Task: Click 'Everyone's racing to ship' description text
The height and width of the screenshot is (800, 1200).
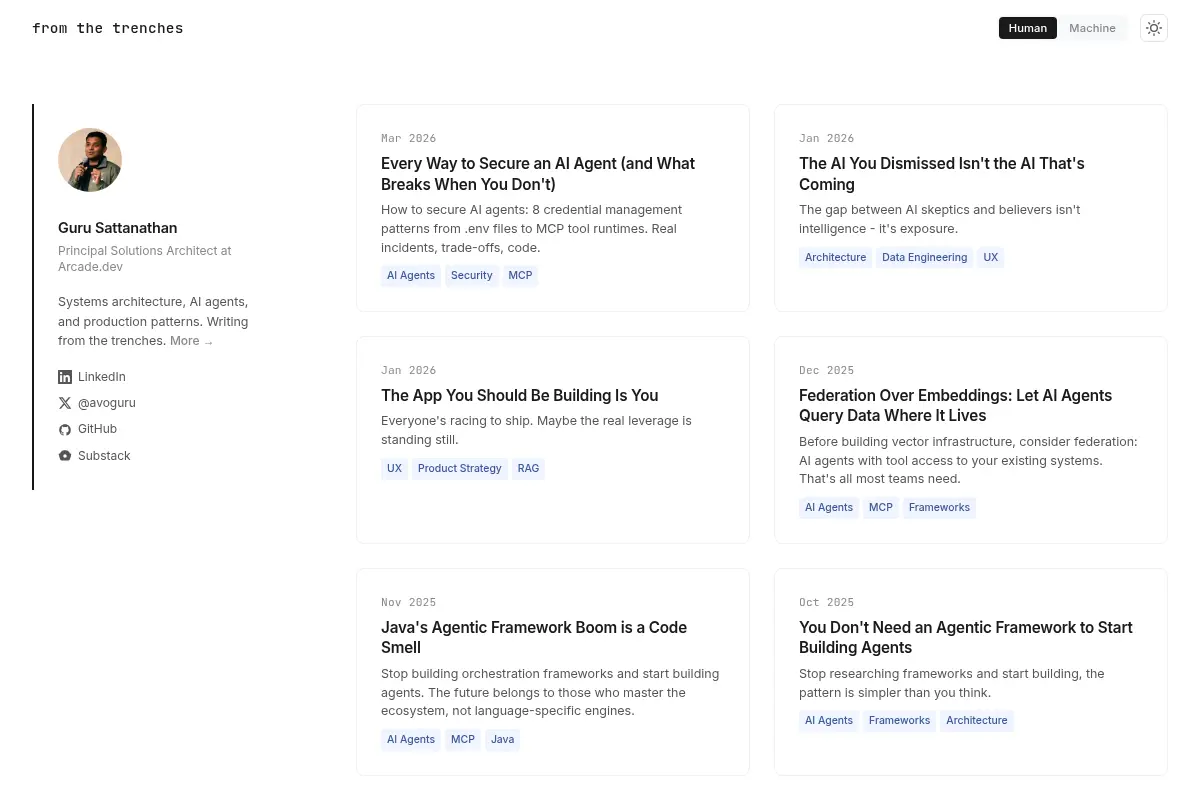Action: point(536,430)
